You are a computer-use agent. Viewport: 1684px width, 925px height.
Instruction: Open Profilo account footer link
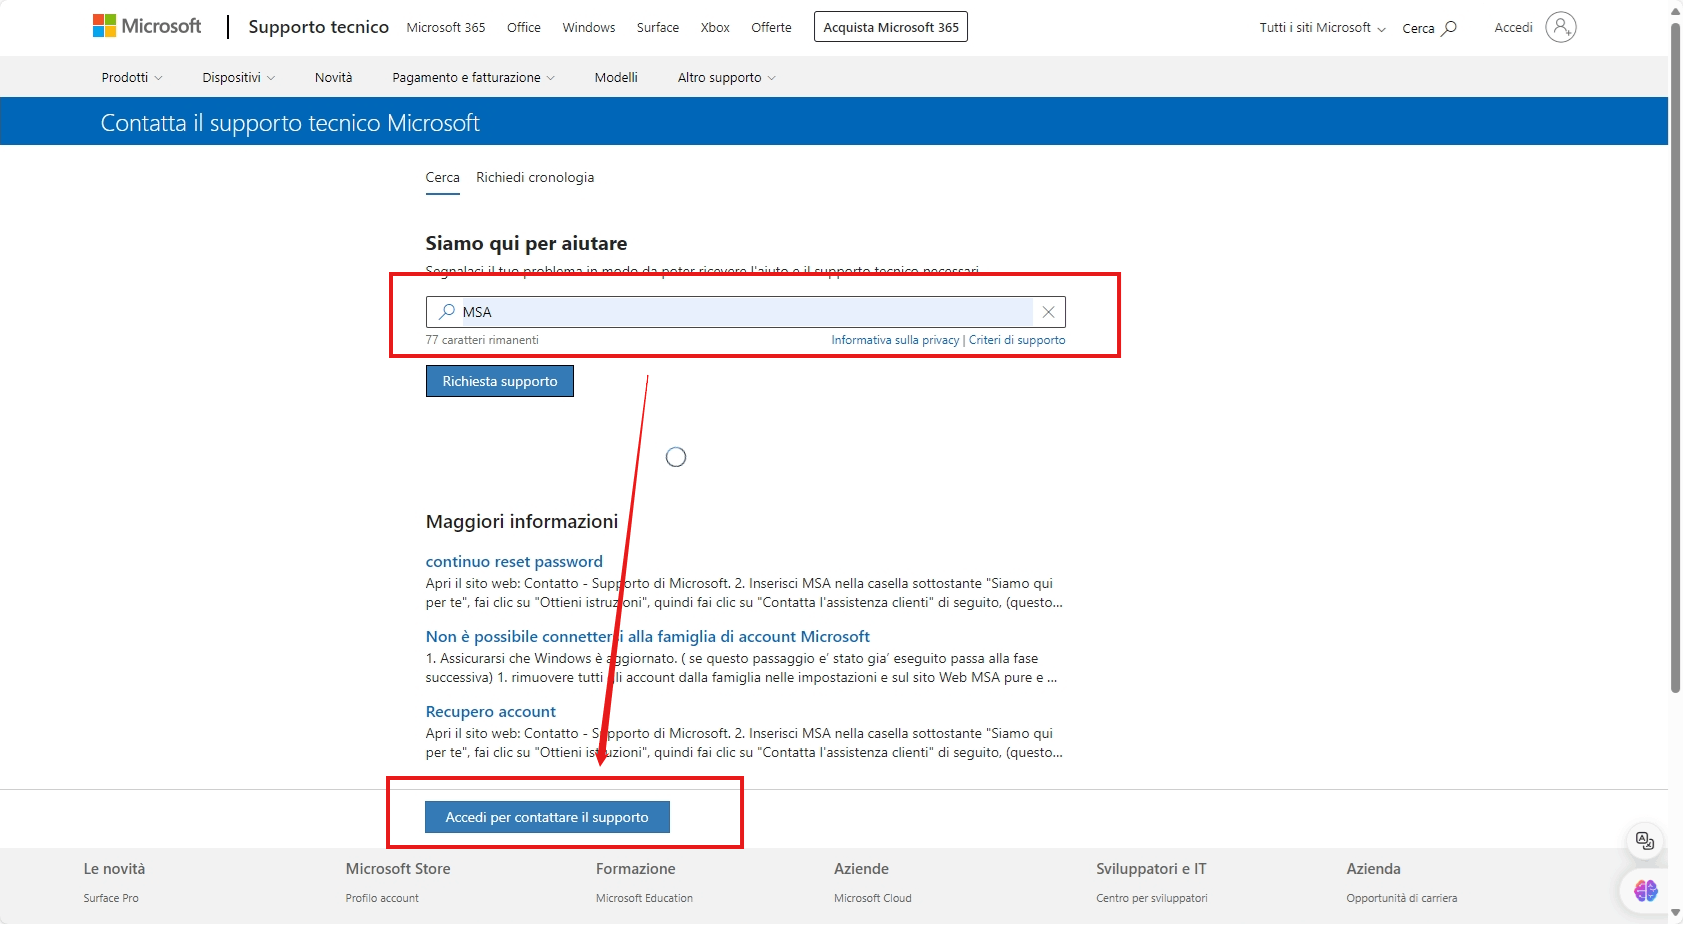(x=382, y=898)
